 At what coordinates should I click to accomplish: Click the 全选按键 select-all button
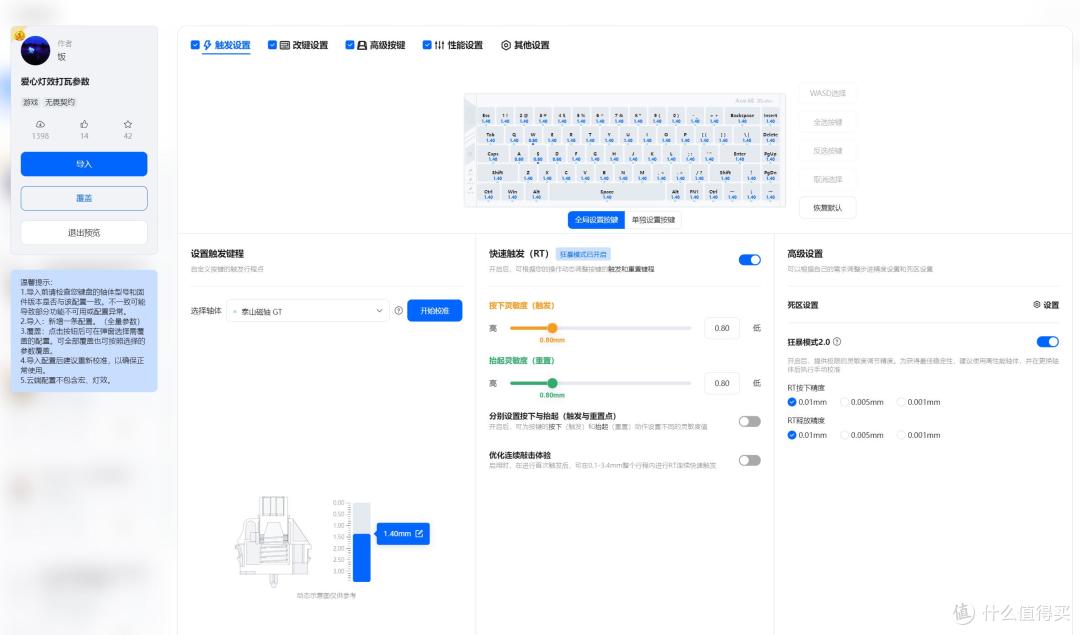click(827, 122)
